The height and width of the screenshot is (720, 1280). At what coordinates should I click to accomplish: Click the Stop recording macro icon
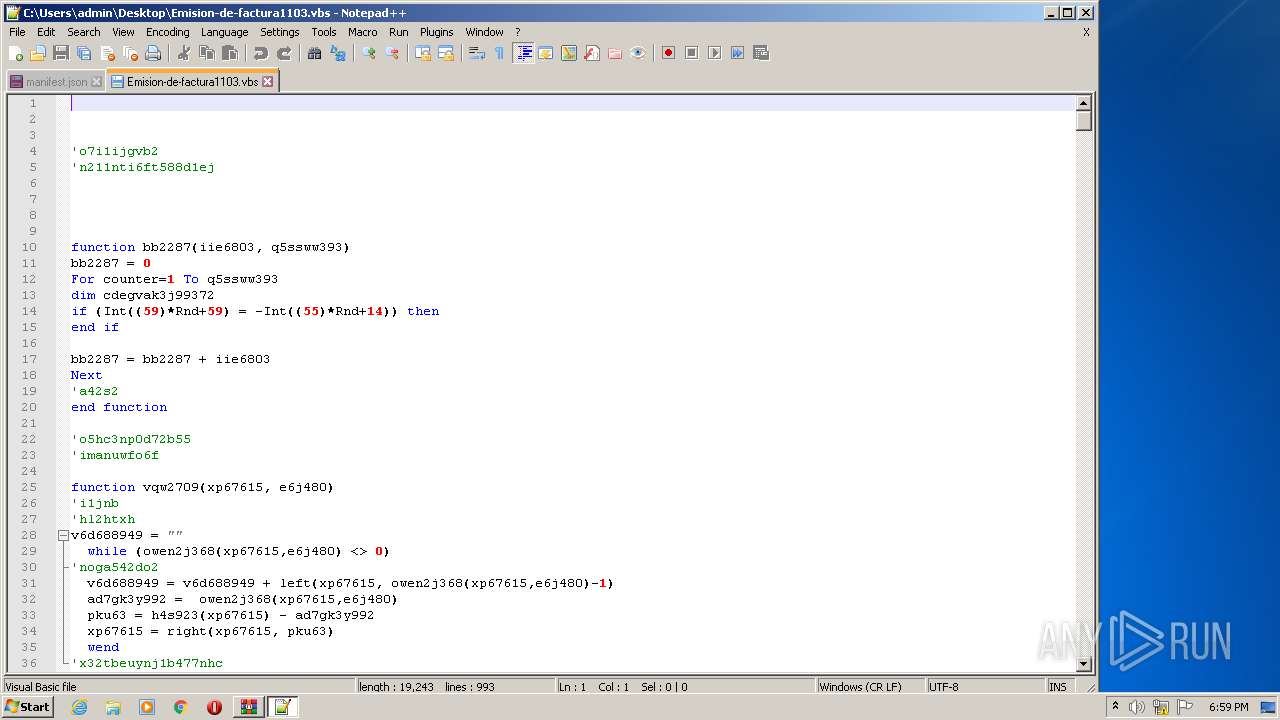coord(691,53)
